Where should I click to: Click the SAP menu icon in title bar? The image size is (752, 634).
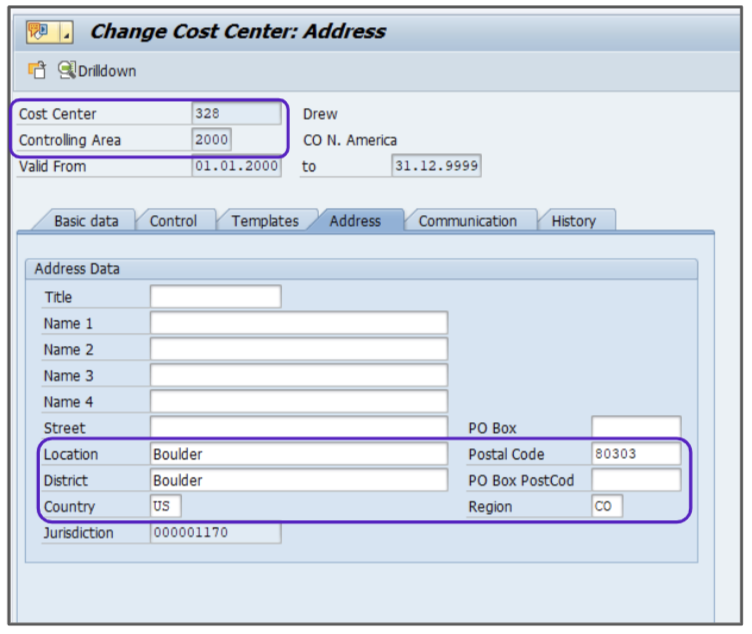pos(38,32)
